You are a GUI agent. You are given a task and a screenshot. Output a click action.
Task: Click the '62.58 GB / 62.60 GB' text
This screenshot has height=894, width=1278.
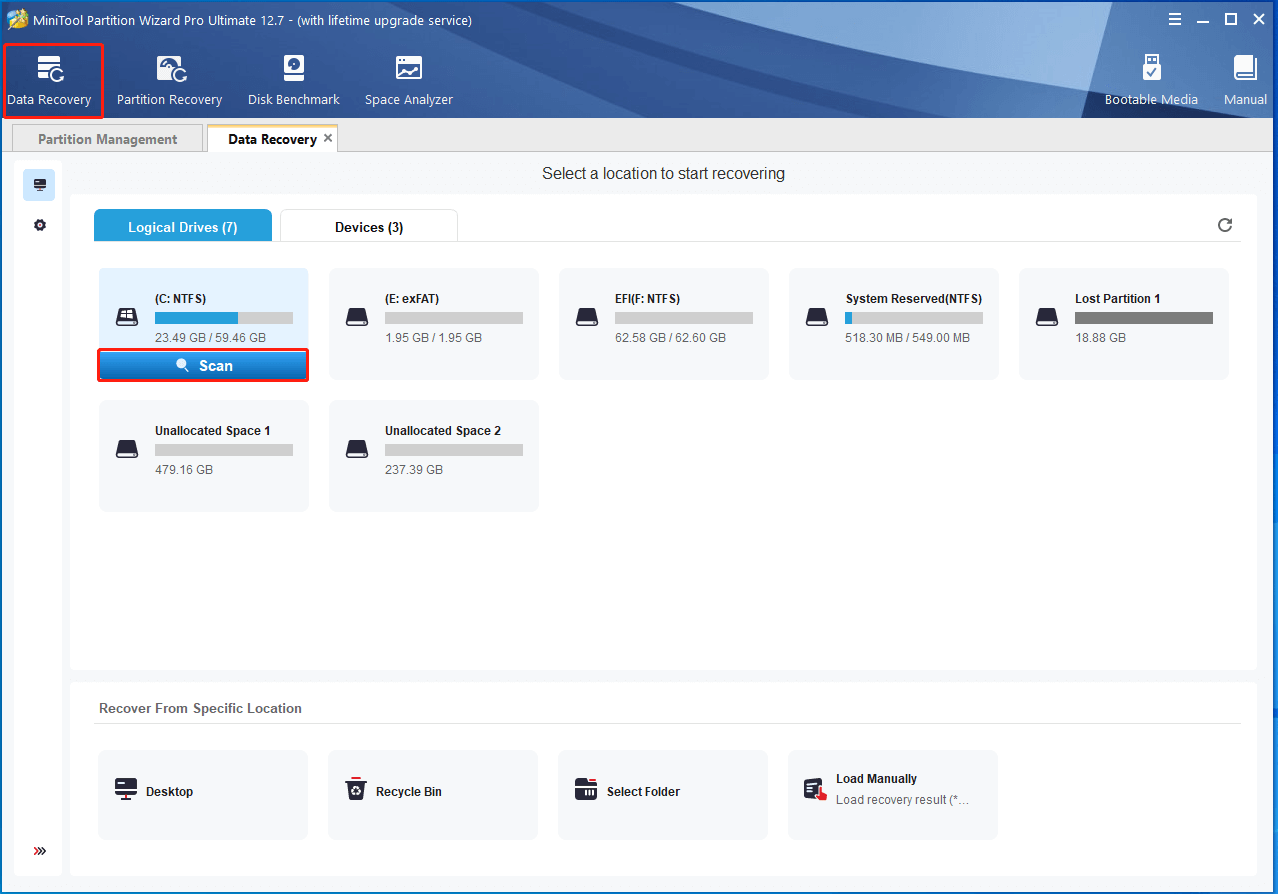(670, 338)
